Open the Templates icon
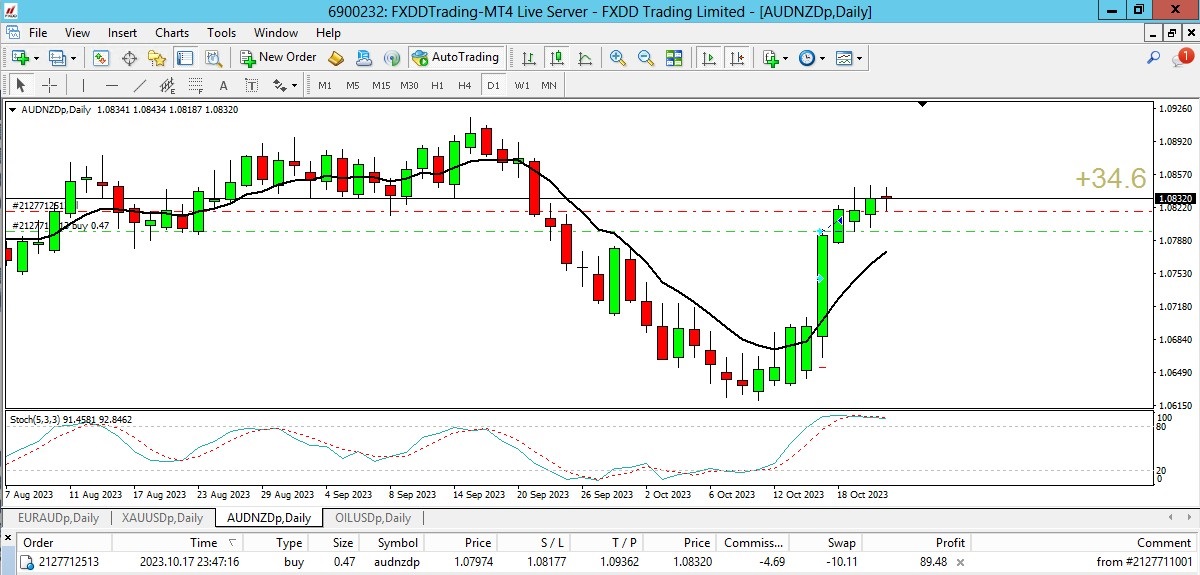 [844, 58]
